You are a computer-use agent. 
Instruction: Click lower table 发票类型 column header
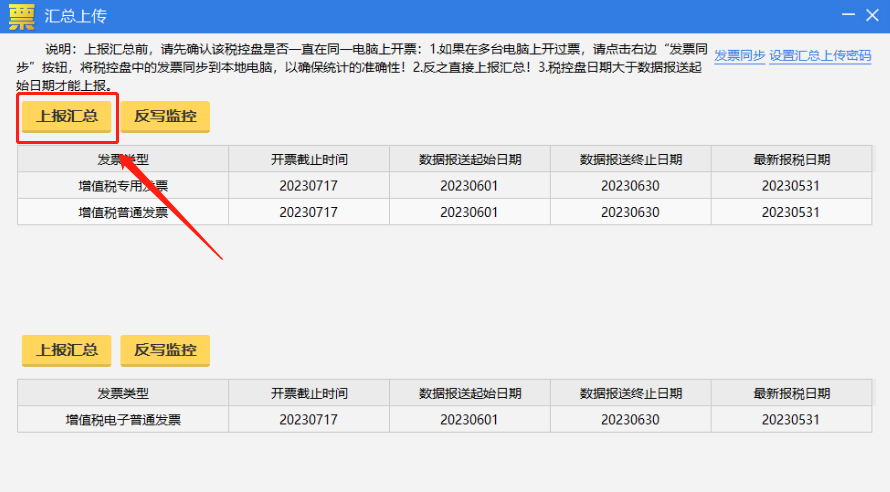(123, 393)
